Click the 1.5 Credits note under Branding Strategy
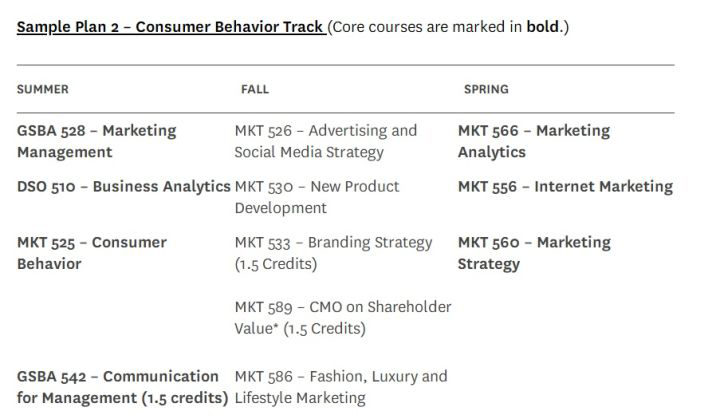The width and height of the screenshot is (720, 419). 276,264
